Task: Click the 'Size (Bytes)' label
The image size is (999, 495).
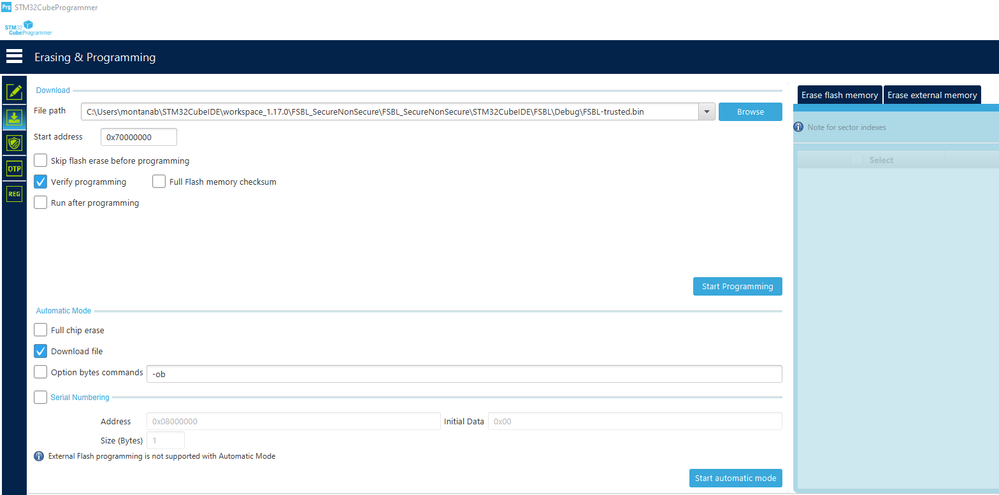Action: (122, 441)
